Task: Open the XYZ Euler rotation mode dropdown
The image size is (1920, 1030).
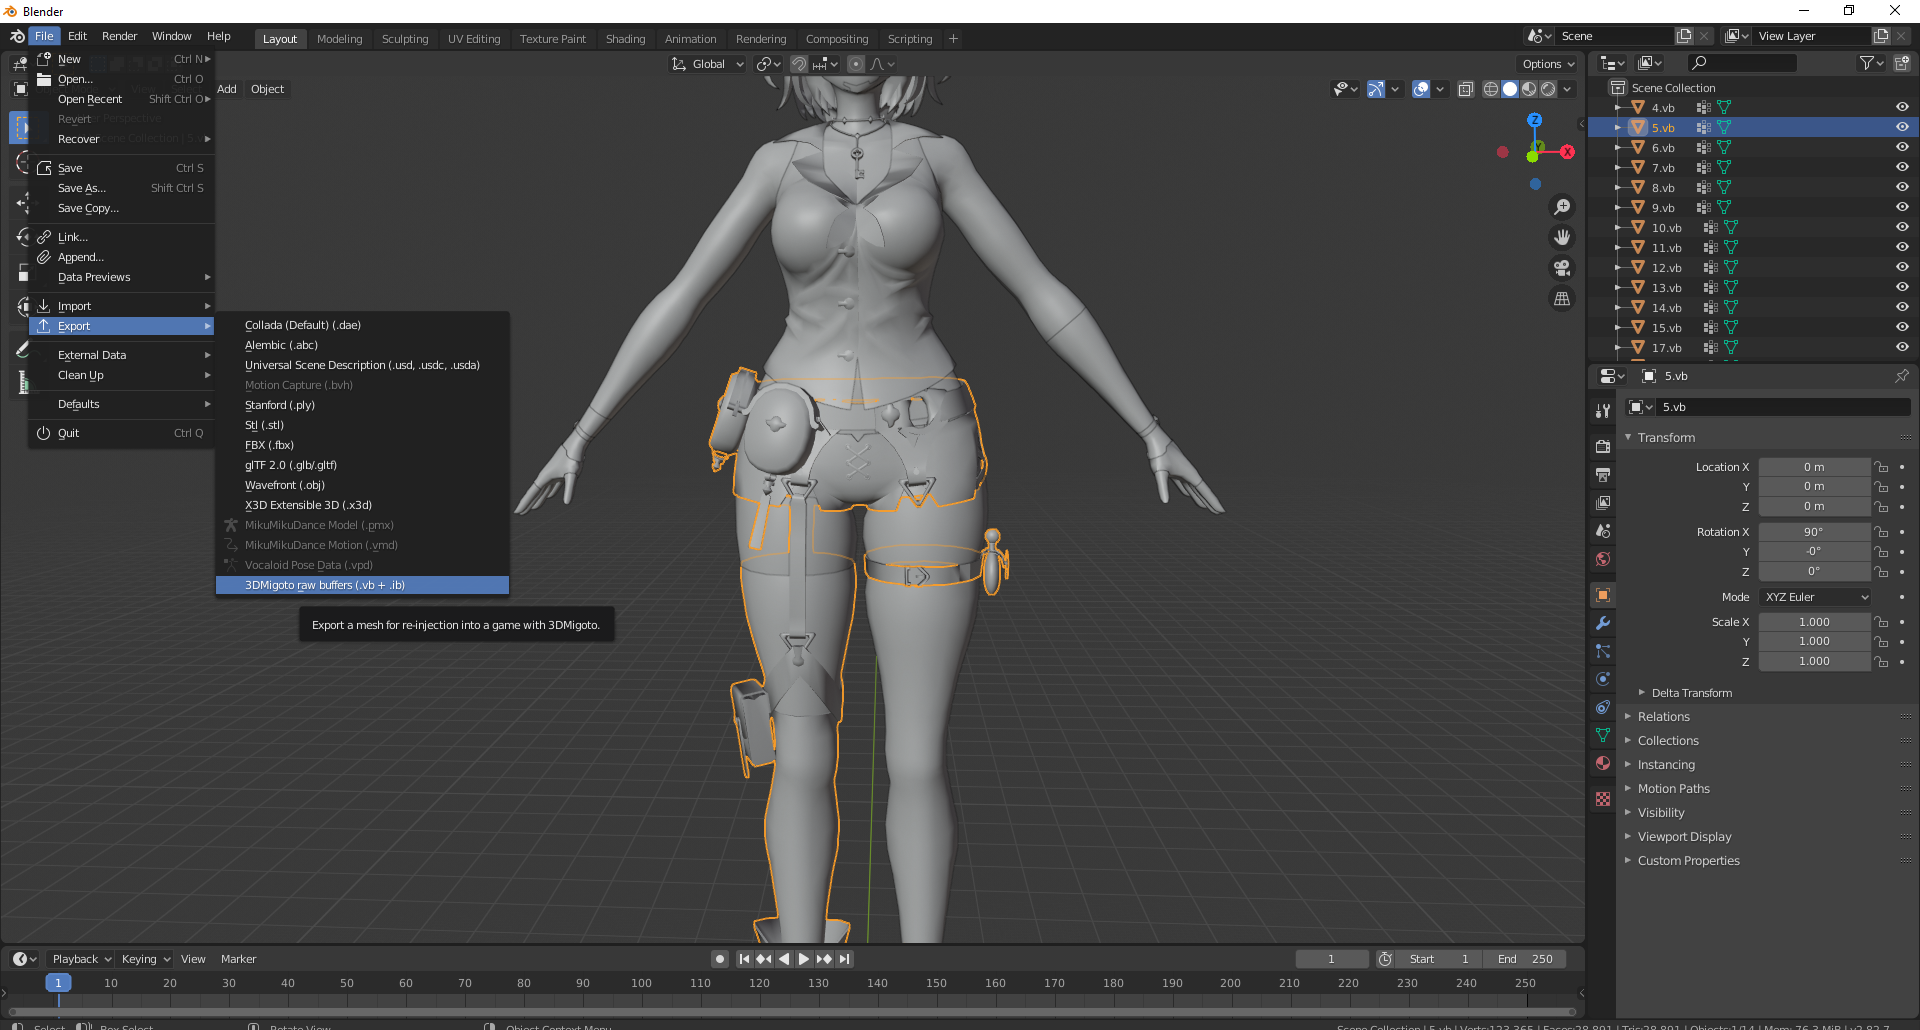Action: click(x=1816, y=597)
